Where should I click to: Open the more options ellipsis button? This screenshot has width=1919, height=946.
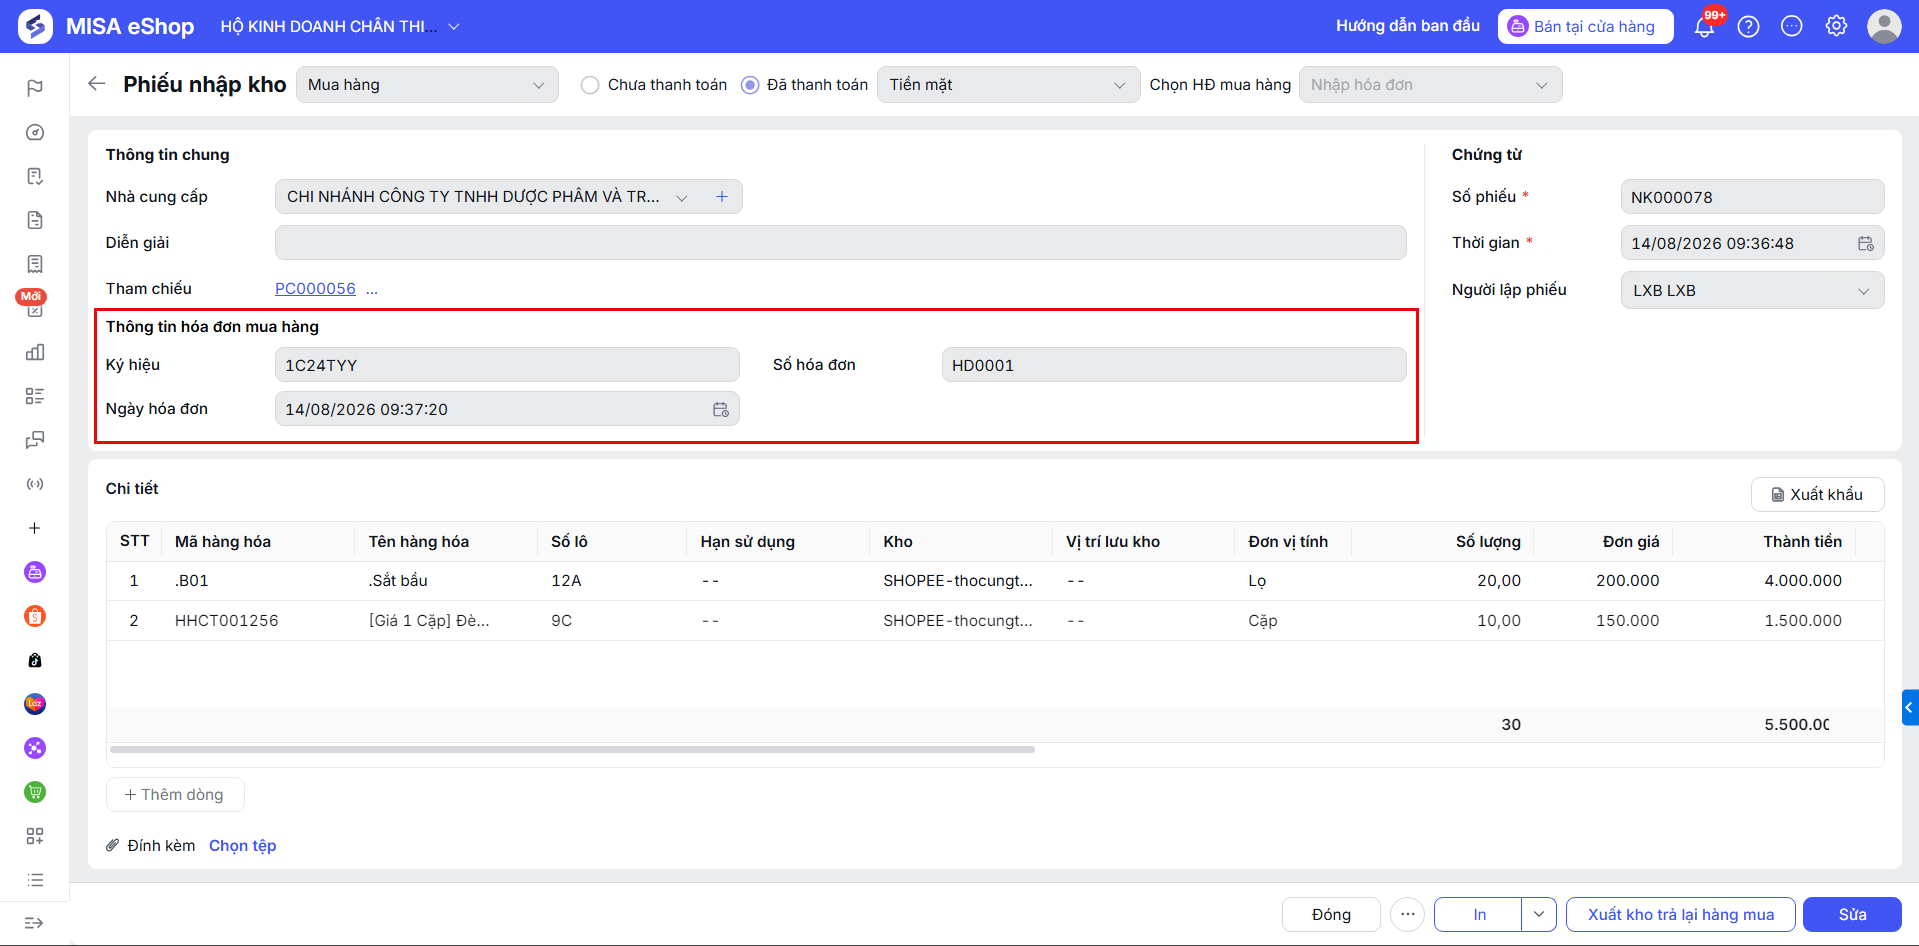(1407, 914)
